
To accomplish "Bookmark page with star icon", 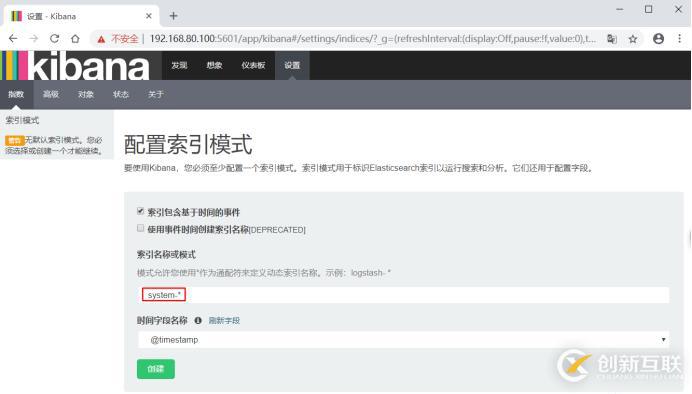I will click(633, 39).
